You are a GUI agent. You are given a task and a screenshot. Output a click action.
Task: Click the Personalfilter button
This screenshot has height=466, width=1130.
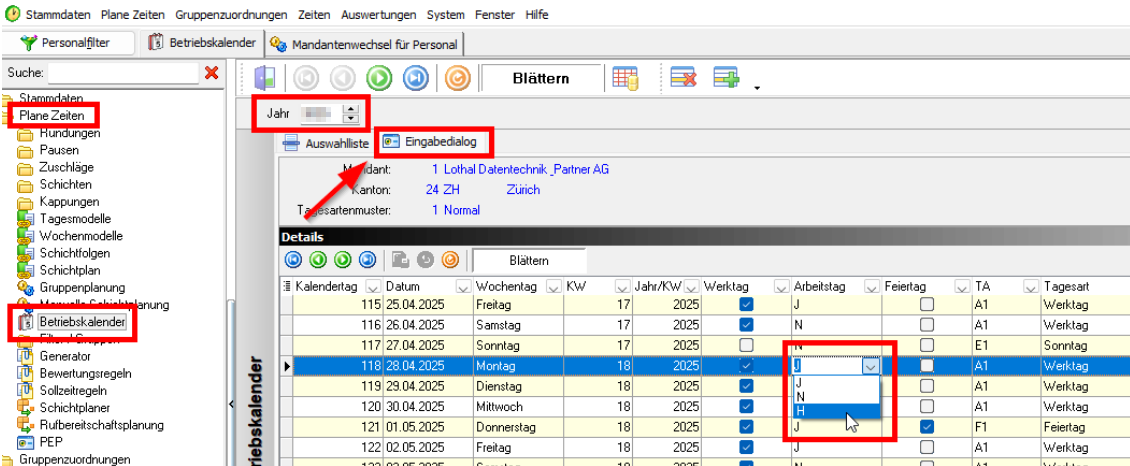pos(65,43)
